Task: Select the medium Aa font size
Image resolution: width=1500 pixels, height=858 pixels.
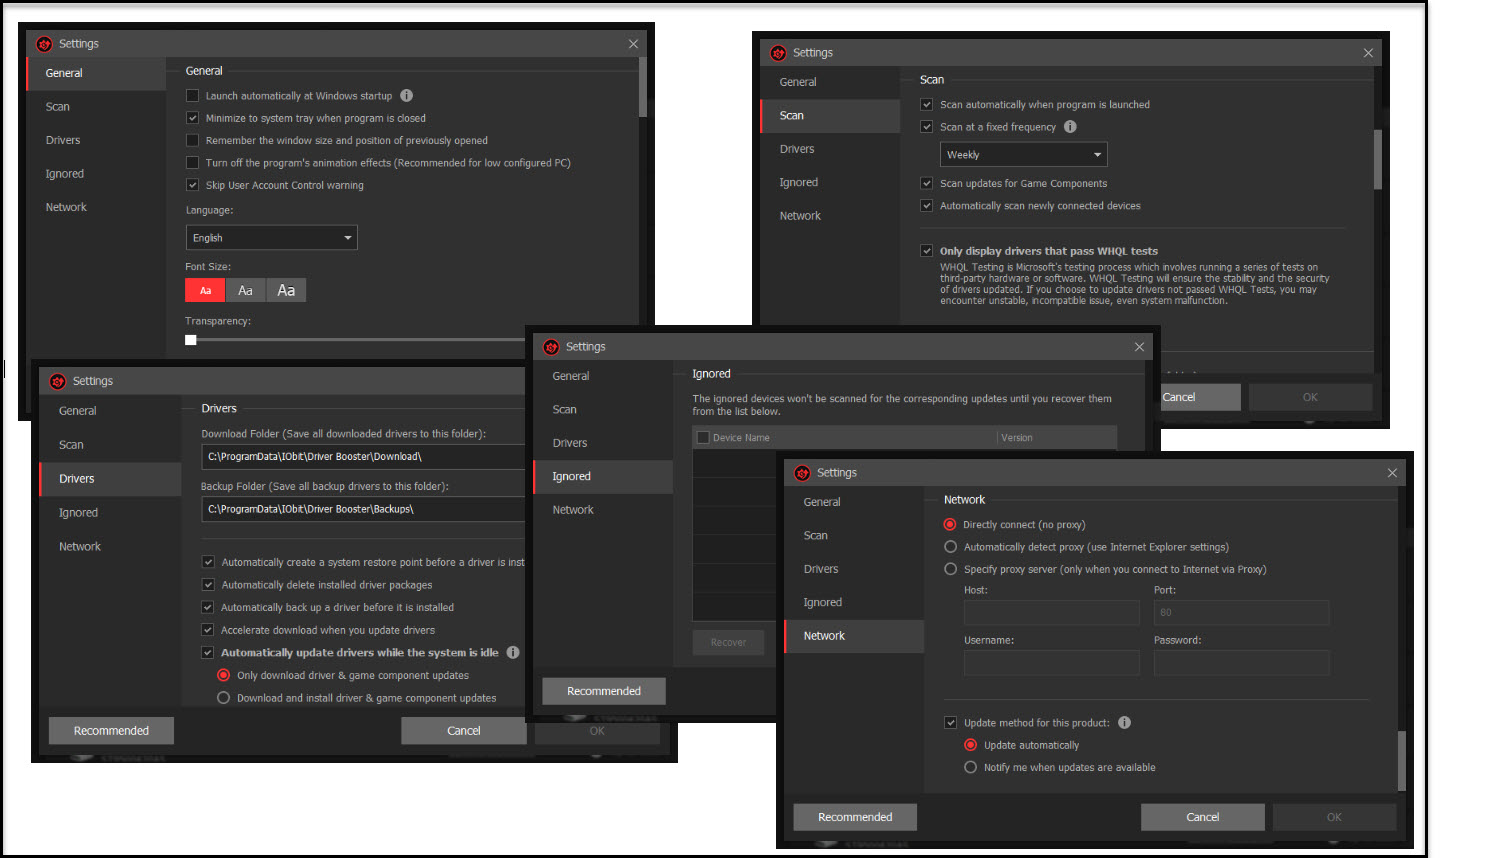Action: coord(246,290)
